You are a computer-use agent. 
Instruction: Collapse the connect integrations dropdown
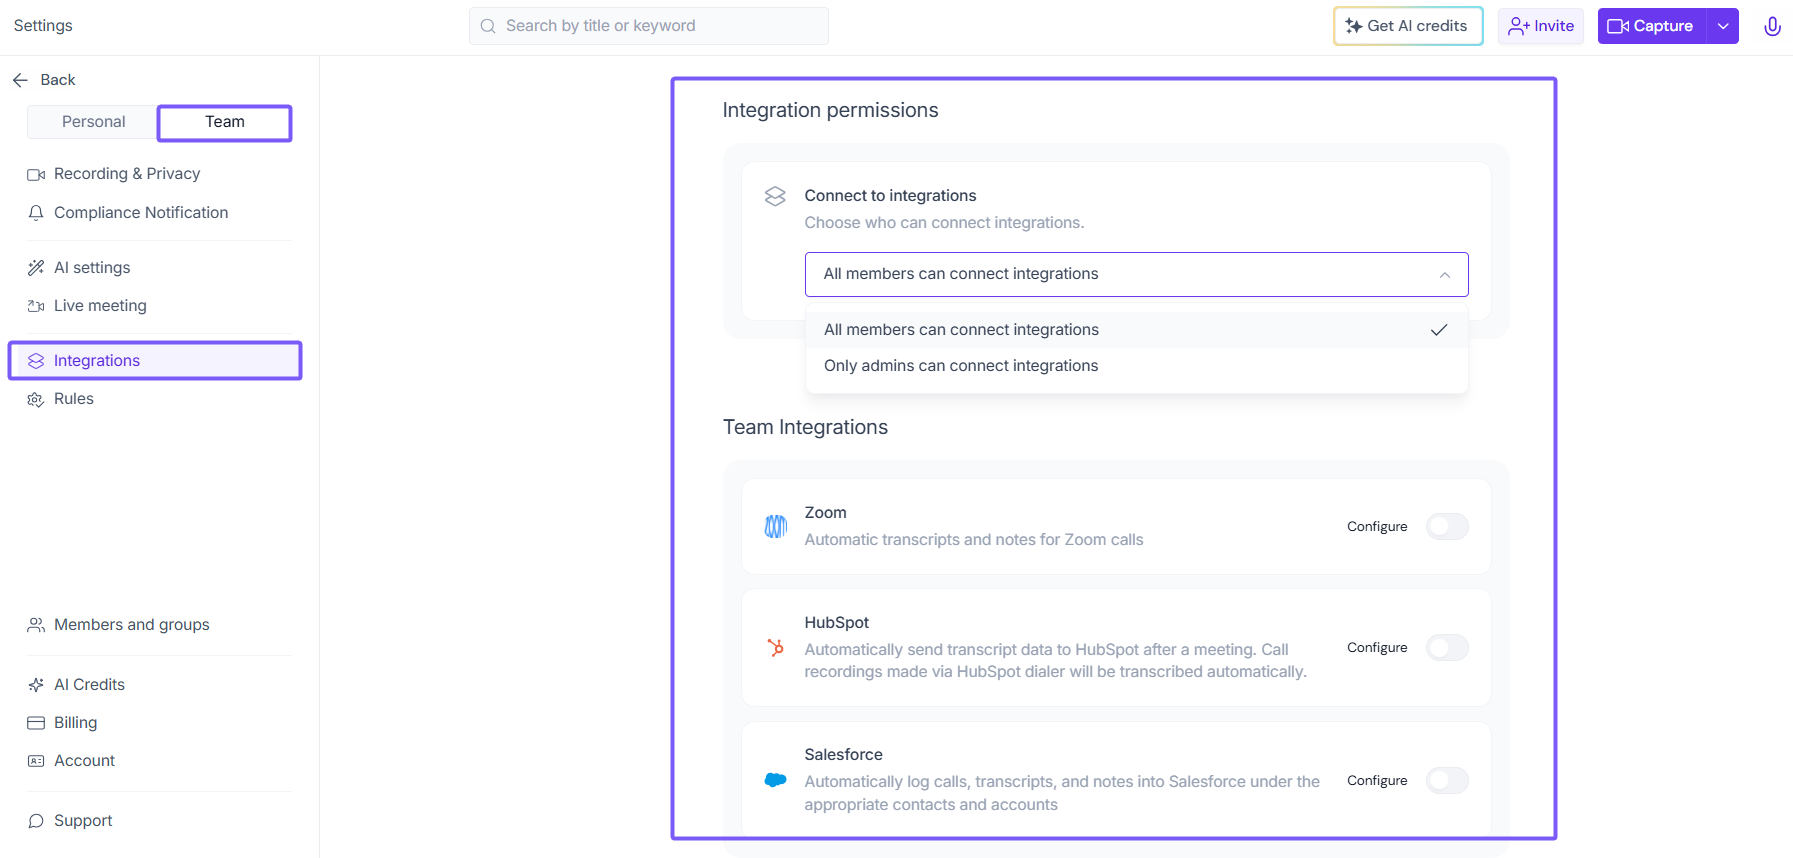(1444, 275)
